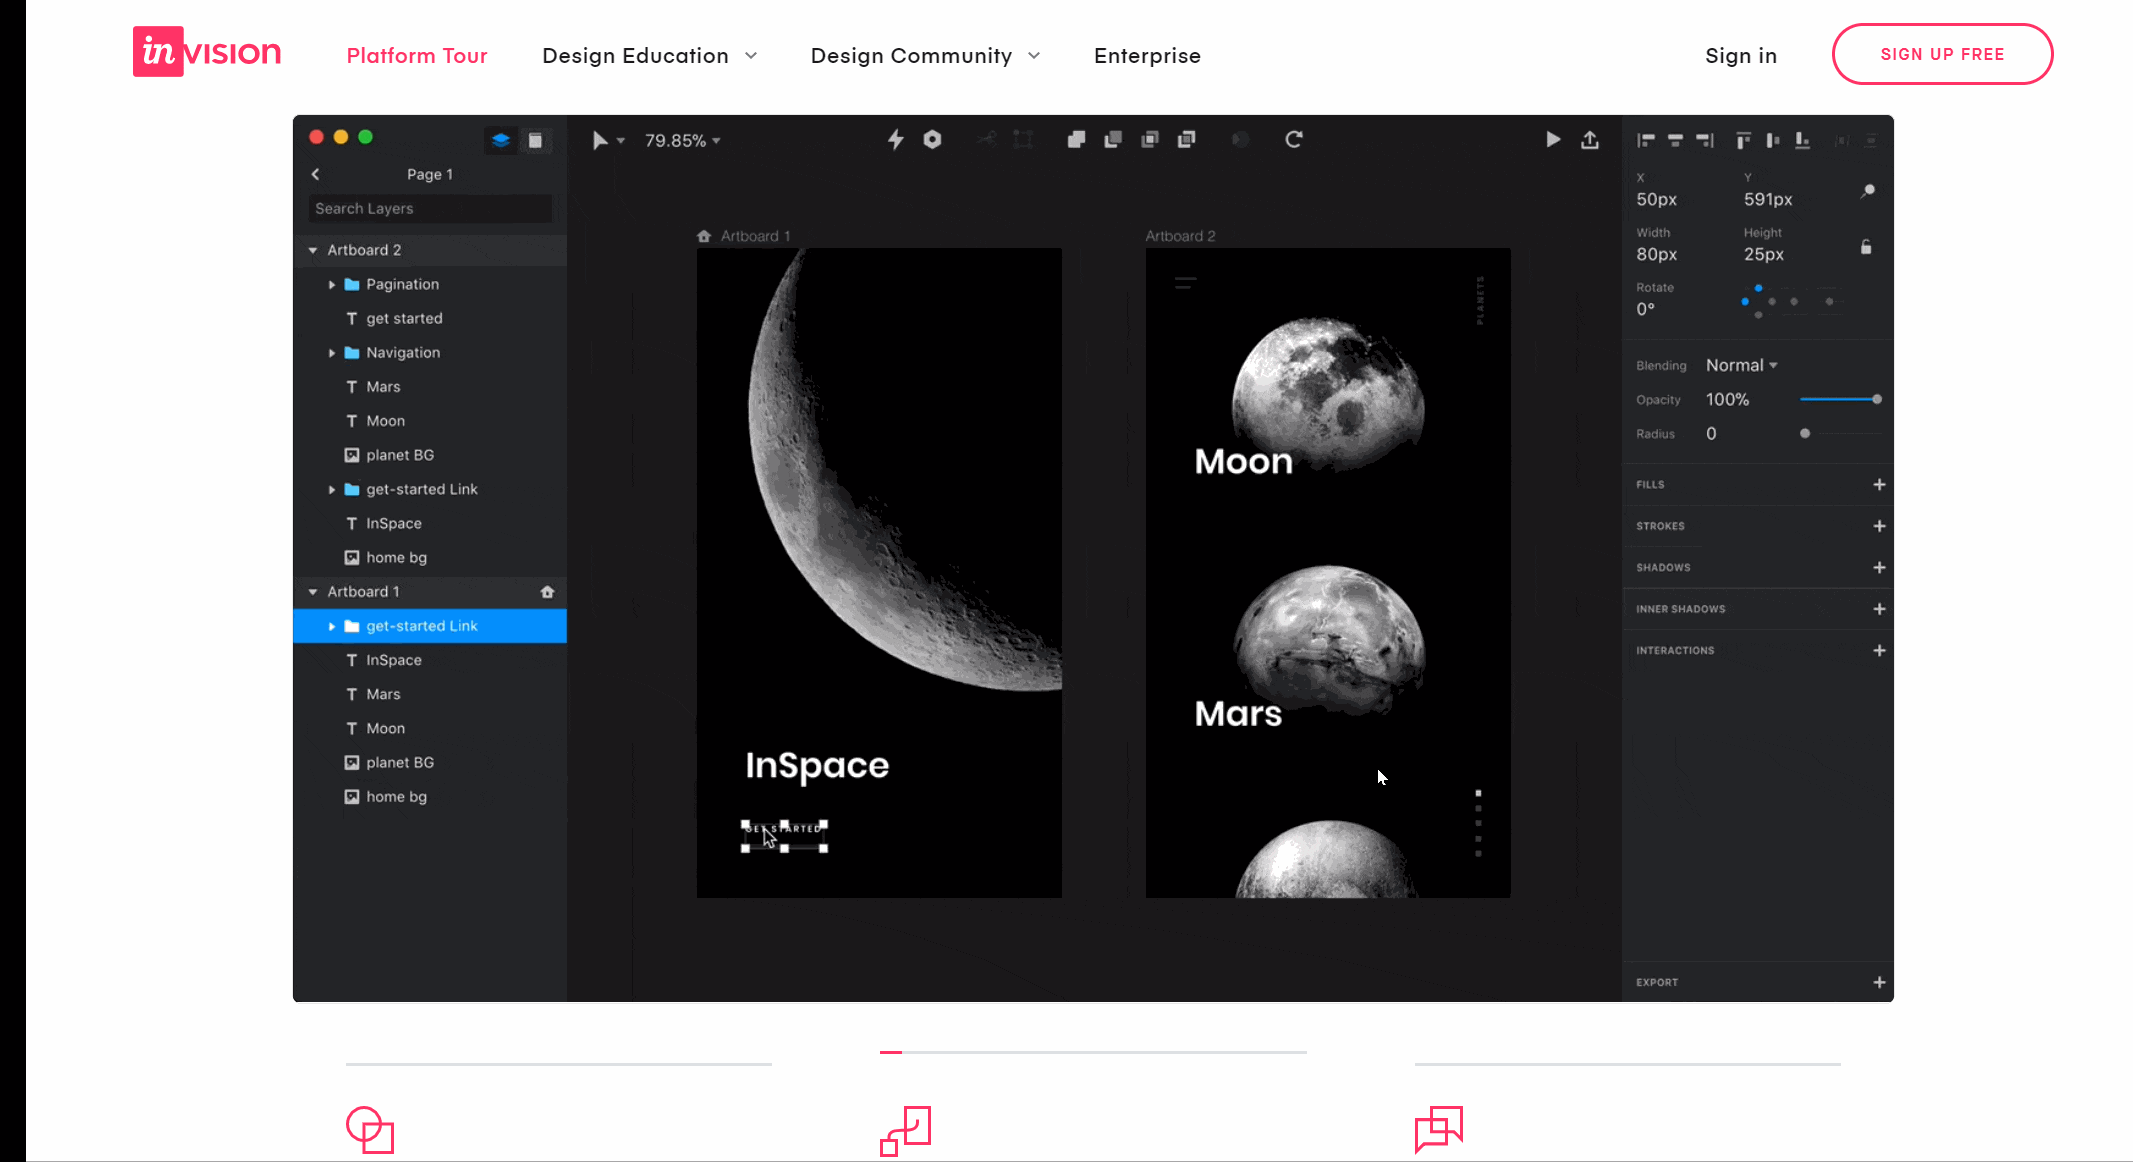Expand the Pagination layer group

click(x=332, y=283)
